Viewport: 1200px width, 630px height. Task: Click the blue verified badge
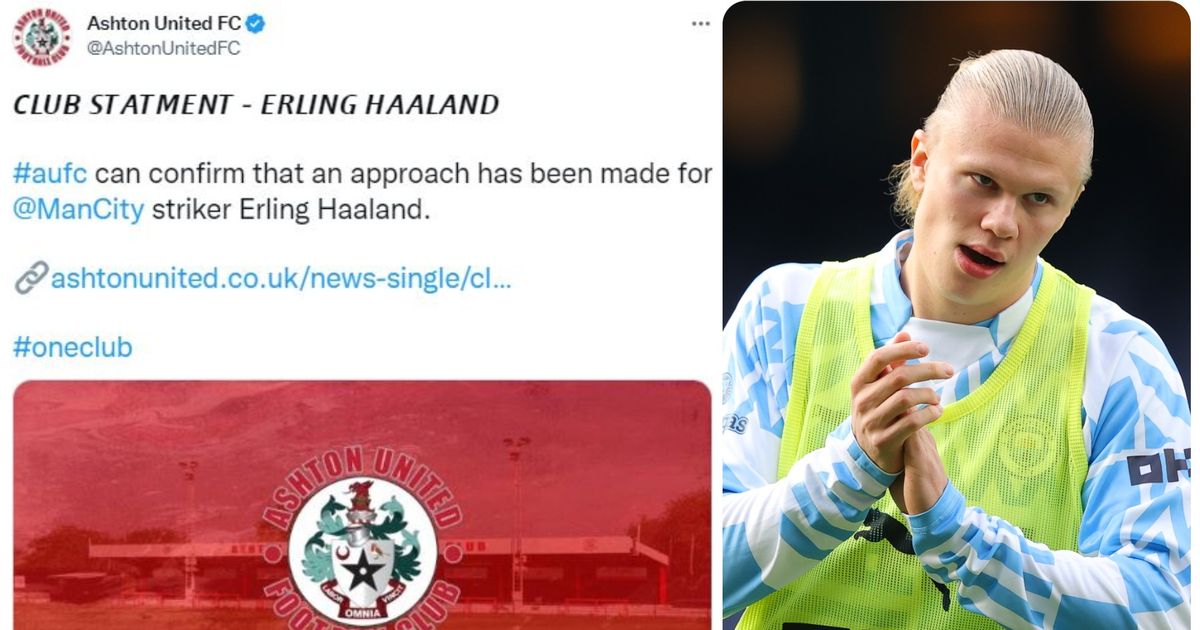(256, 24)
